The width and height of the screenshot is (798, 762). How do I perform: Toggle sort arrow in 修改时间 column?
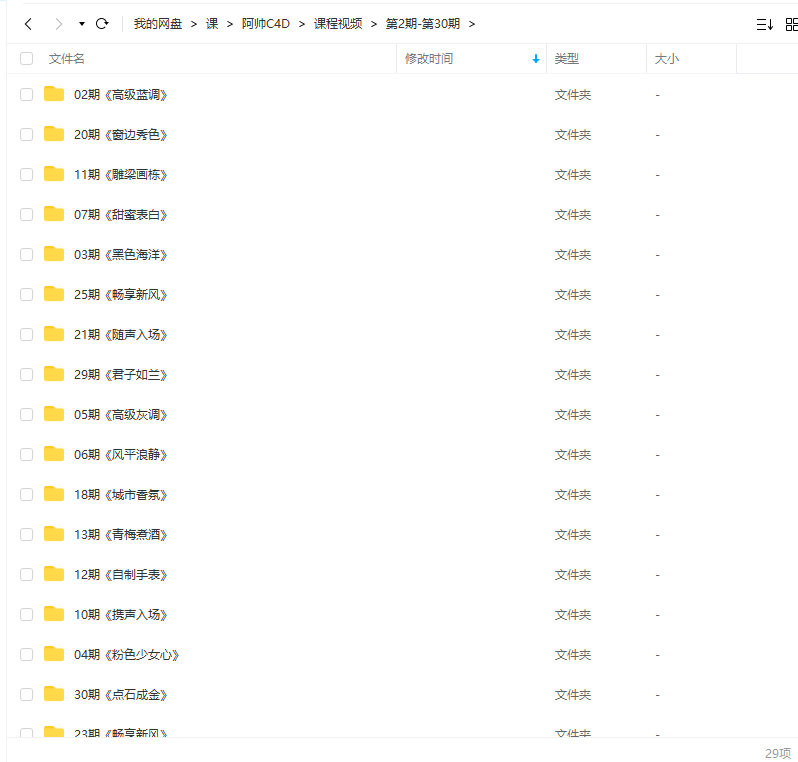click(536, 59)
